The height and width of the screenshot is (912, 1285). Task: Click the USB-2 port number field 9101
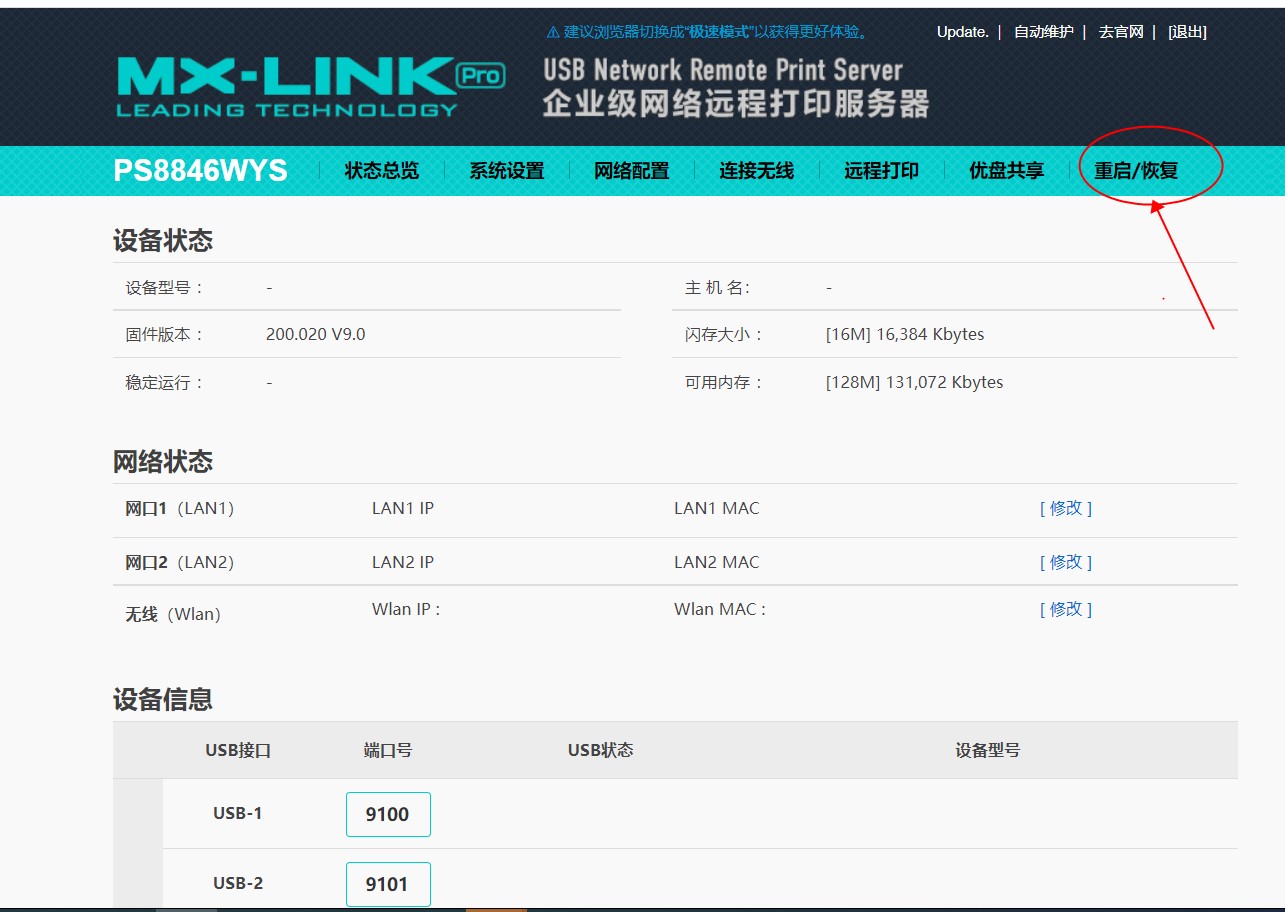pyautogui.click(x=388, y=884)
